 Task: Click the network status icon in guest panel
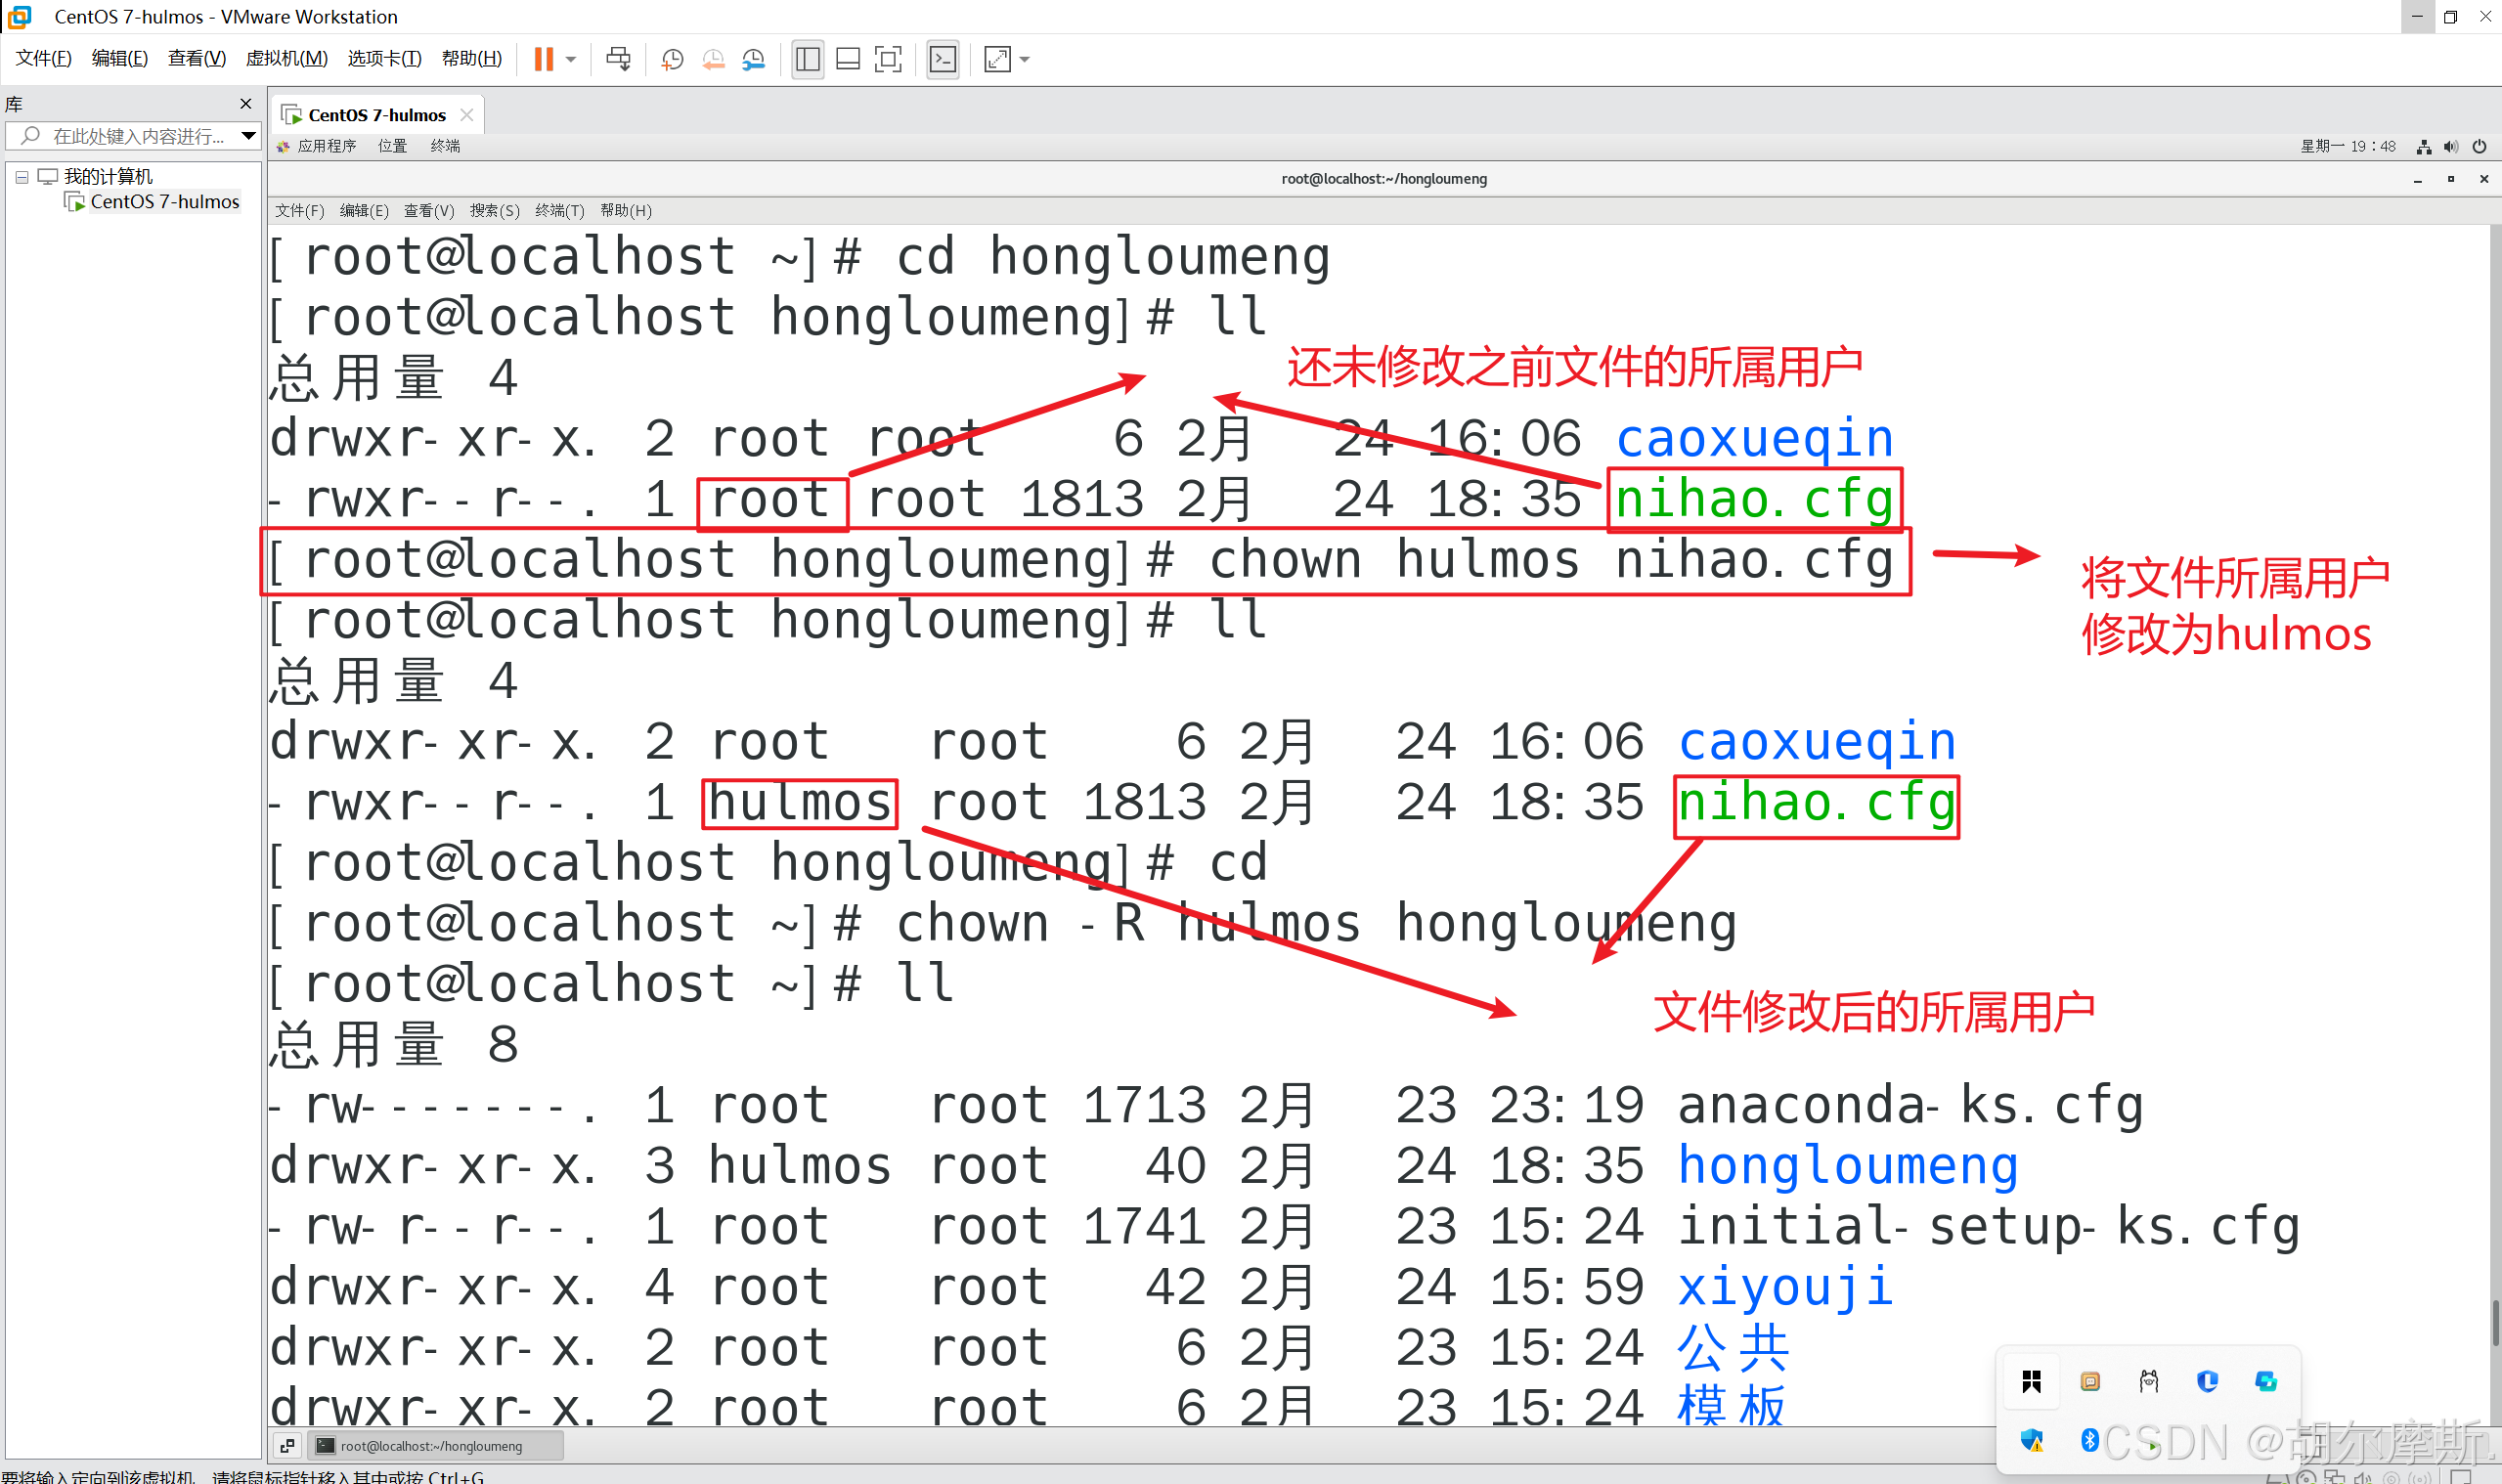pos(2424,147)
